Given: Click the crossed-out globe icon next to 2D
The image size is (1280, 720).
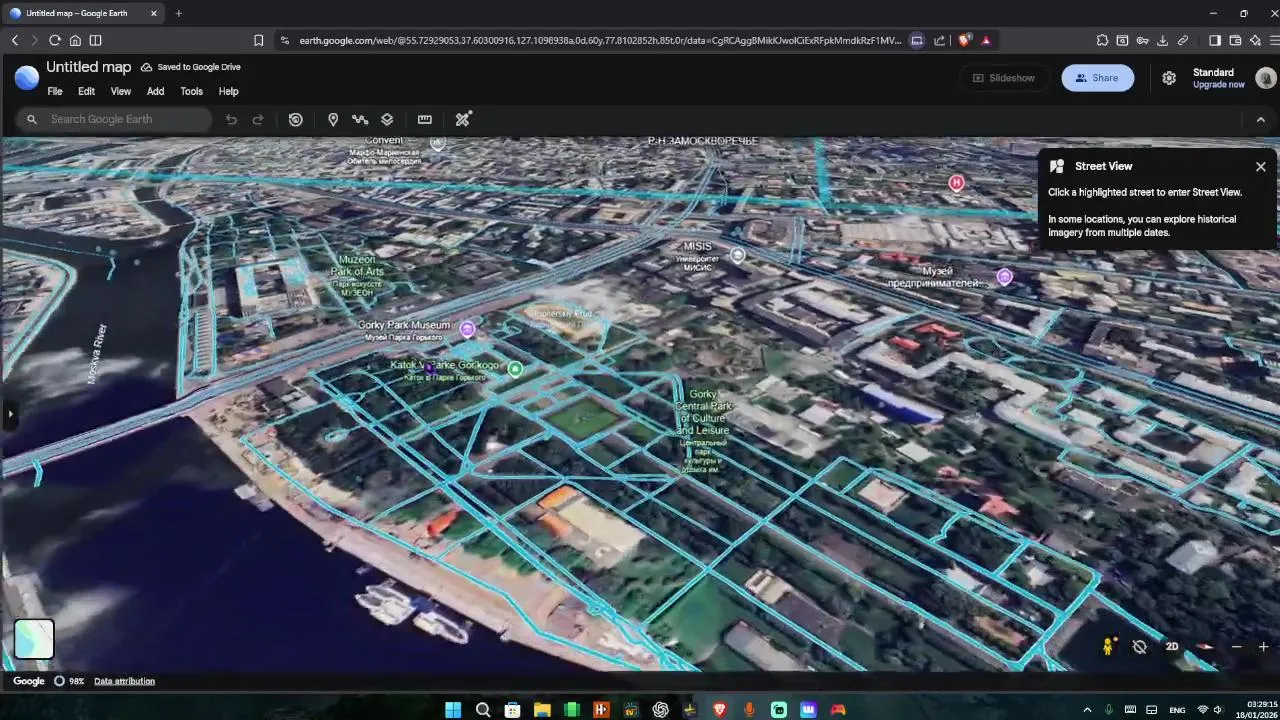Looking at the screenshot, I should (1140, 647).
